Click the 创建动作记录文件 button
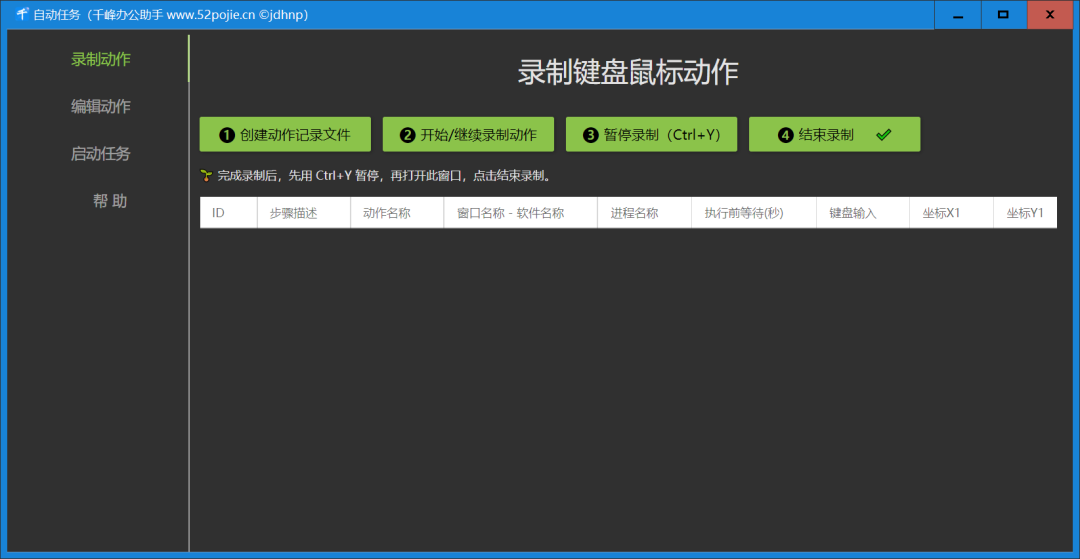Screen dimensions: 1080x559 285,134
